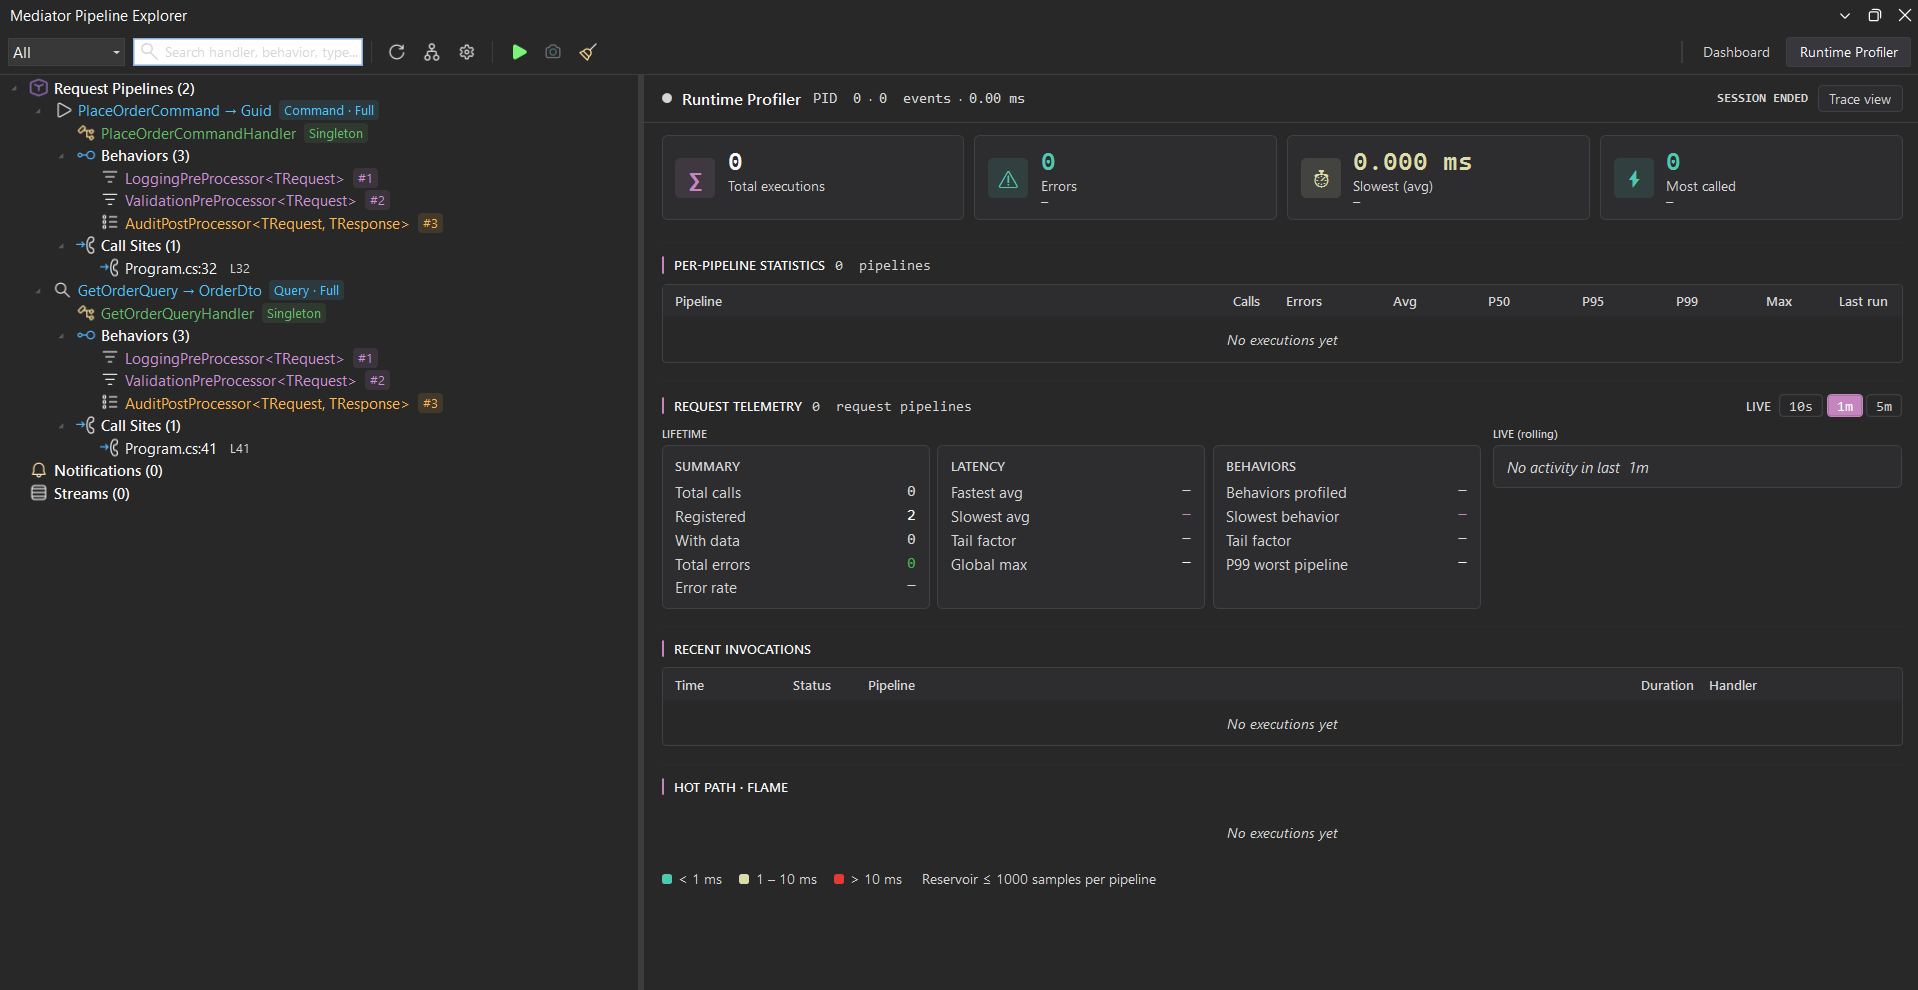
Task: Collapse the GetOrderQuery pipeline node
Action: [x=38, y=290]
